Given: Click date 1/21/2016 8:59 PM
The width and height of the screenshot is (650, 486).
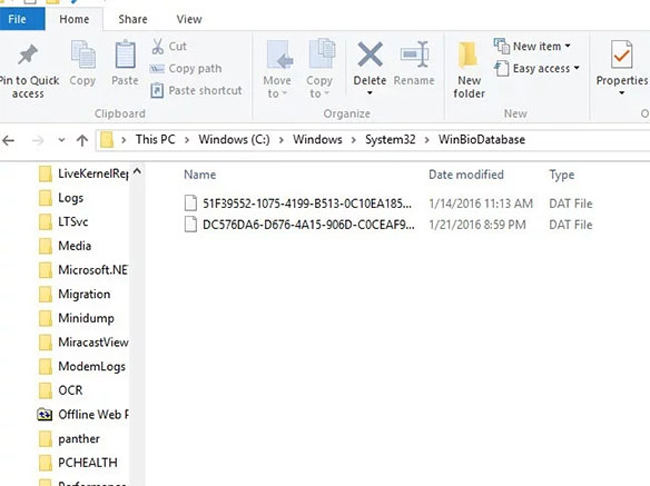Looking at the screenshot, I should coord(477,224).
